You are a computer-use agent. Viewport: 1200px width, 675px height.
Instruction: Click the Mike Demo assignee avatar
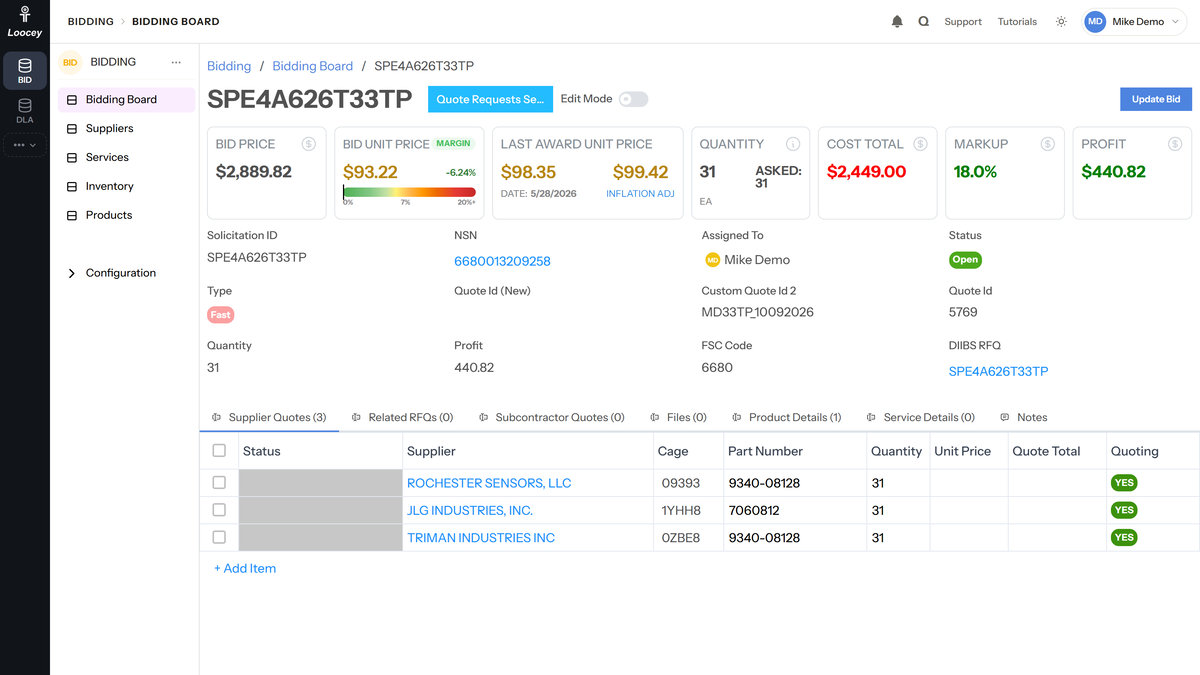pyautogui.click(x=713, y=260)
